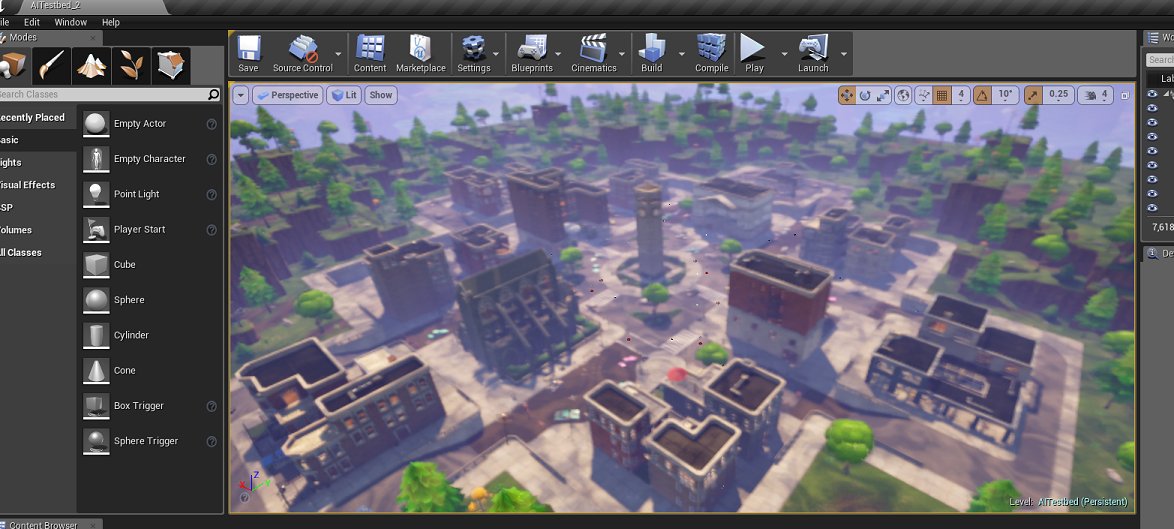Click the Perspective viewport button
Screen dimensions: 1174x529
[x=288, y=95]
